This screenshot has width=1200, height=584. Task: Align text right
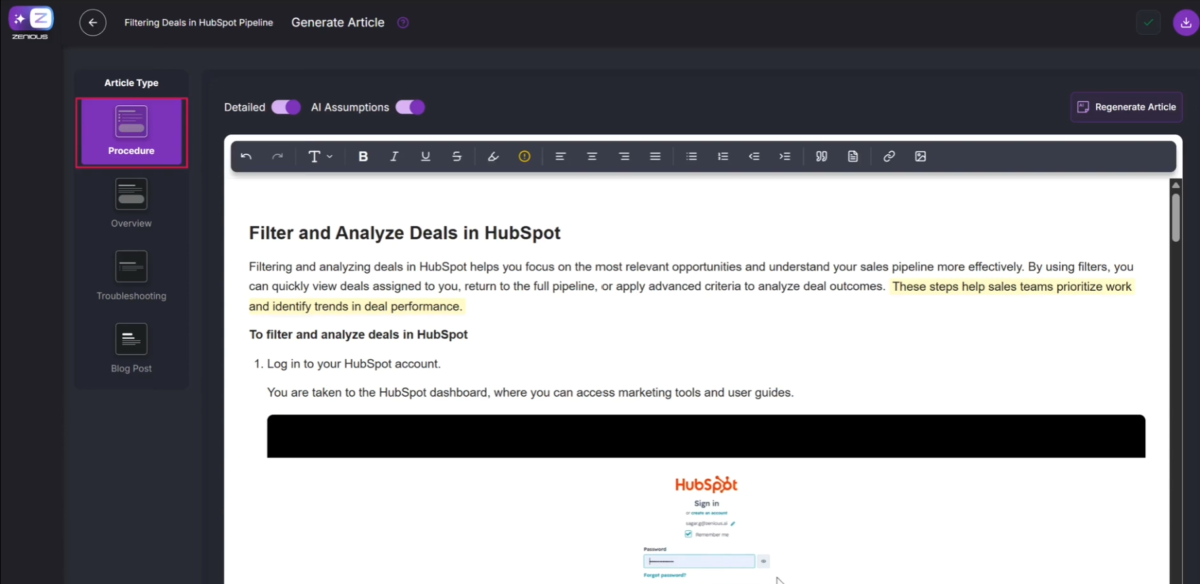pos(624,157)
